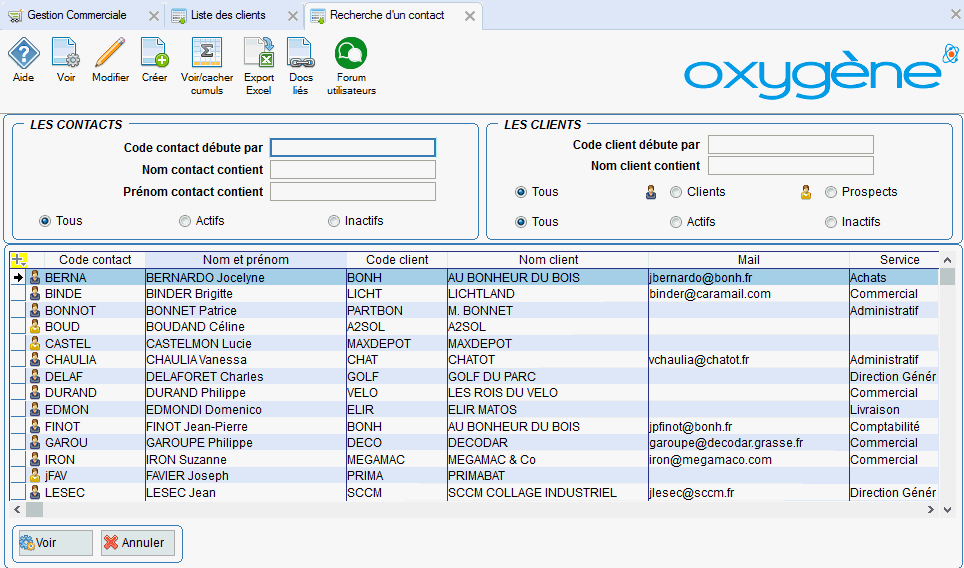Screen dimensions: 964x568
Task: Click vertical scrollbar down arrow
Action: point(947,510)
